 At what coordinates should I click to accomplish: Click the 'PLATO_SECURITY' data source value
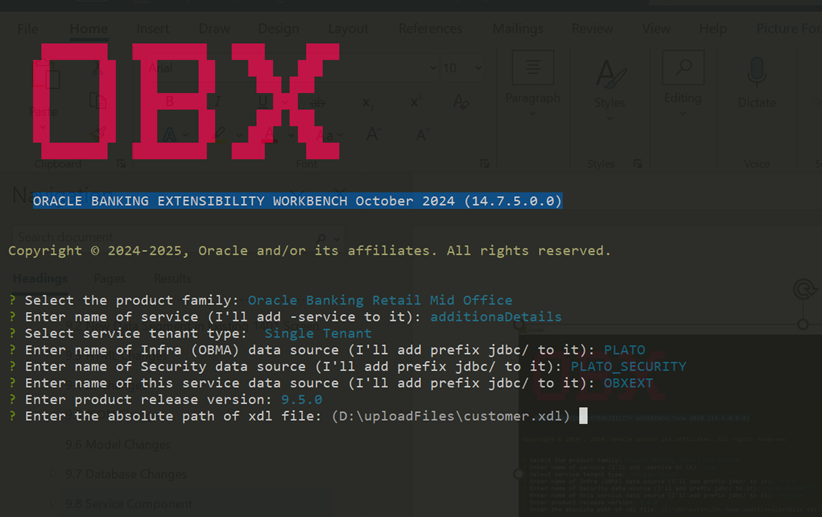click(628, 367)
